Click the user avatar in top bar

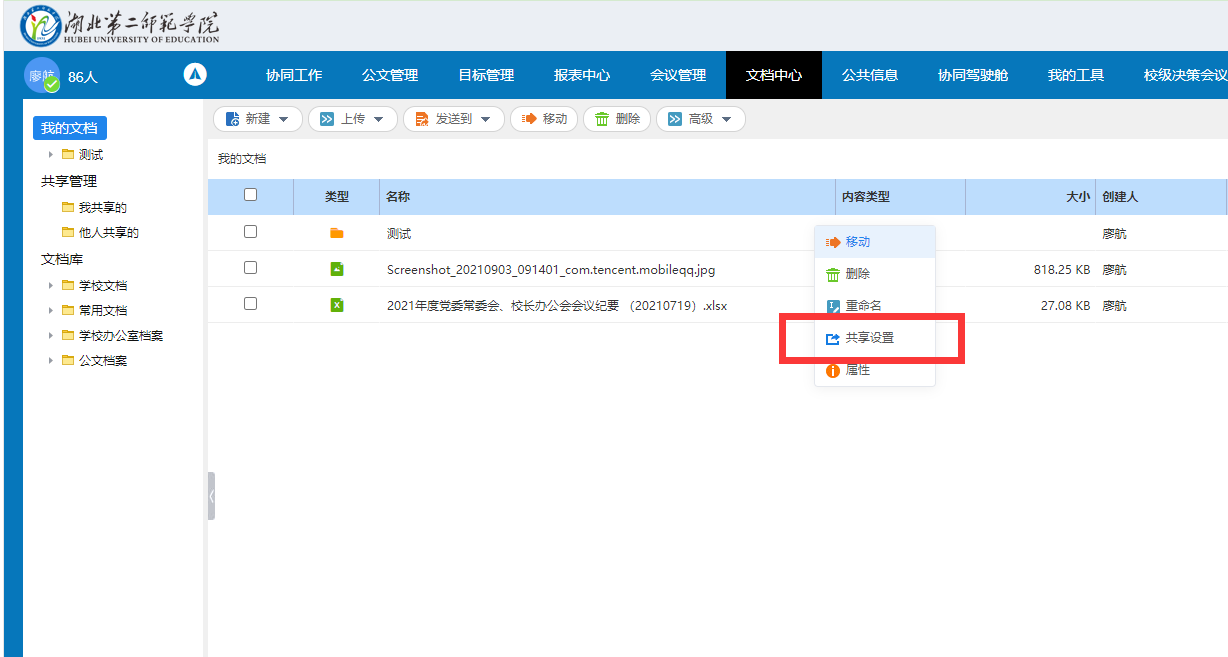pyautogui.click(x=42, y=76)
